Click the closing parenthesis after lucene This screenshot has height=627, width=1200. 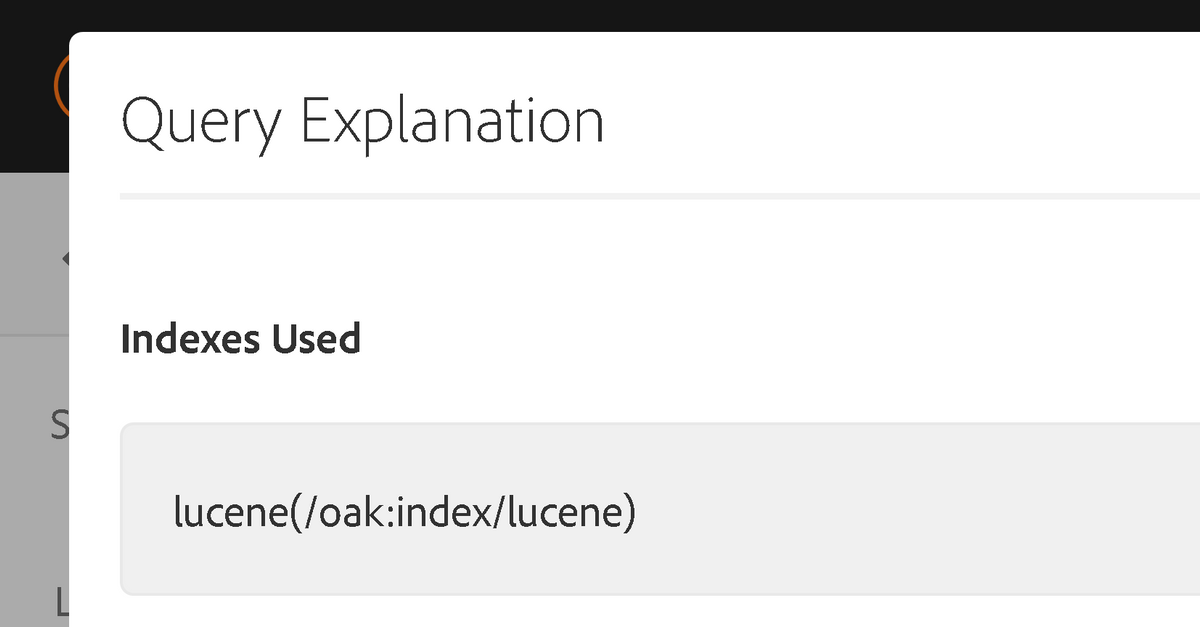(629, 513)
